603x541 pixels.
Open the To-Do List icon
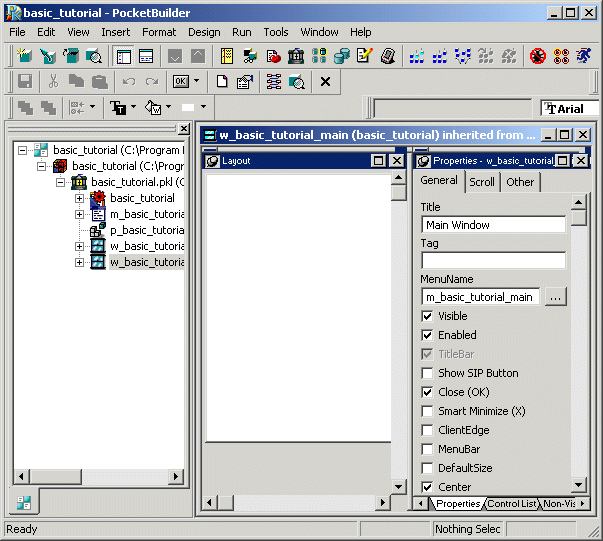coord(227,56)
